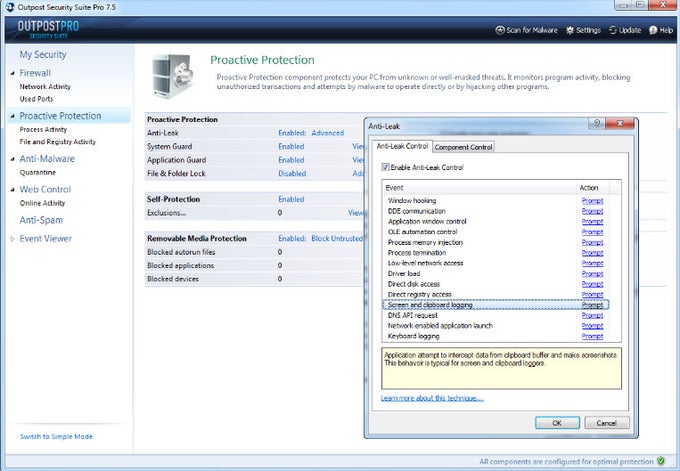Select Screen and clipboard logging row
The width and height of the screenshot is (680, 471).
tap(496, 304)
